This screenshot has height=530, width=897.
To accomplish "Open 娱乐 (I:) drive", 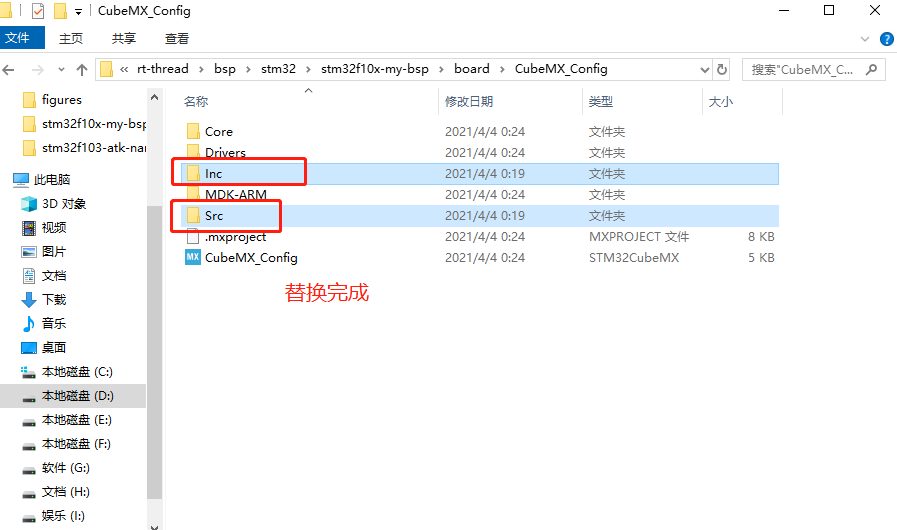I will click(x=63, y=516).
